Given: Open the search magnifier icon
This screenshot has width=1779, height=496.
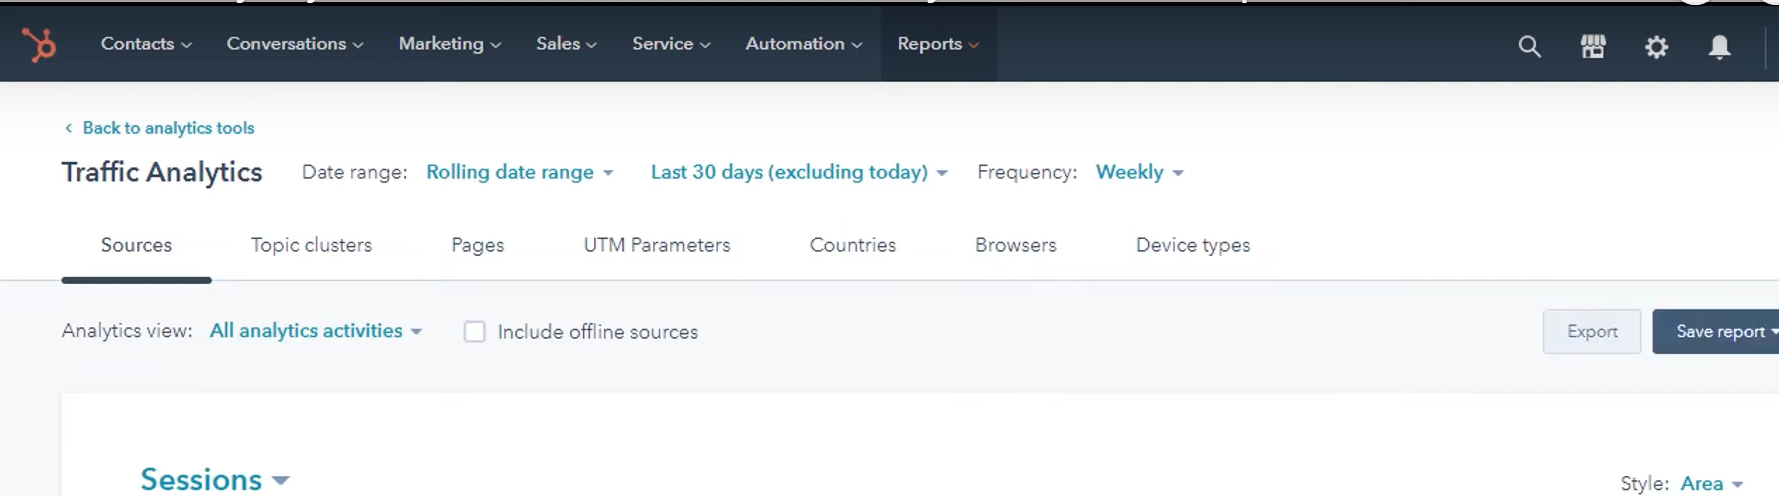Looking at the screenshot, I should 1529,46.
